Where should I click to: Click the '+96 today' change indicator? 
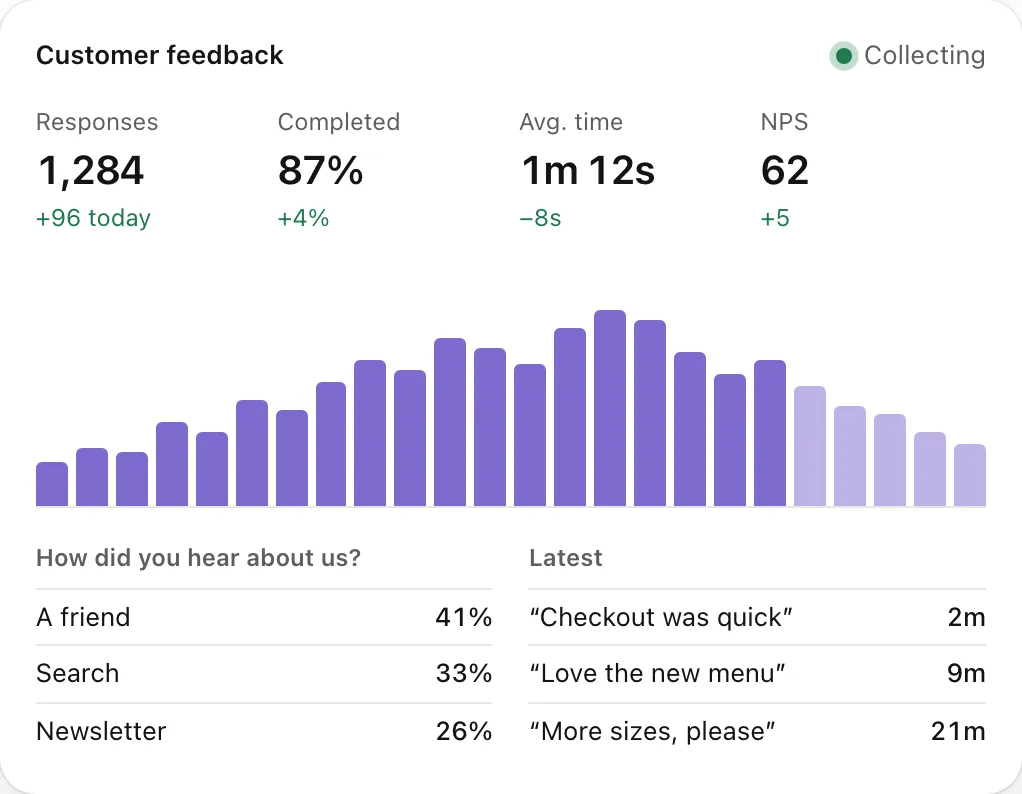[x=93, y=218]
